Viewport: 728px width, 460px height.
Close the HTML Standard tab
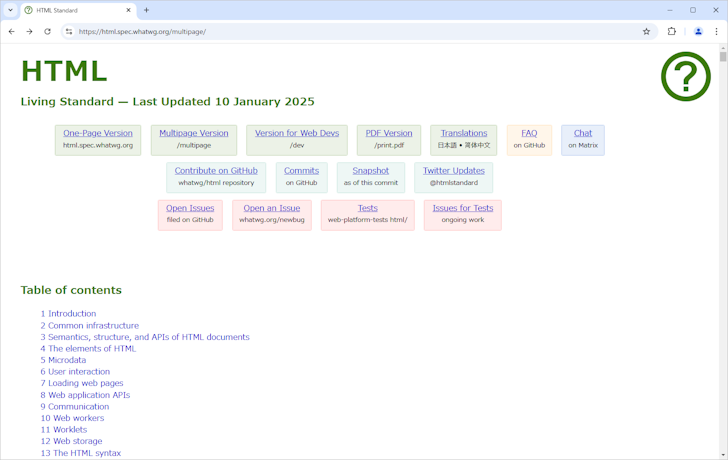(128, 10)
